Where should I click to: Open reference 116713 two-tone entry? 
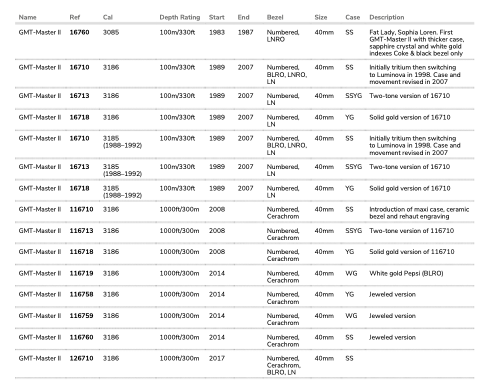pyautogui.click(x=81, y=231)
